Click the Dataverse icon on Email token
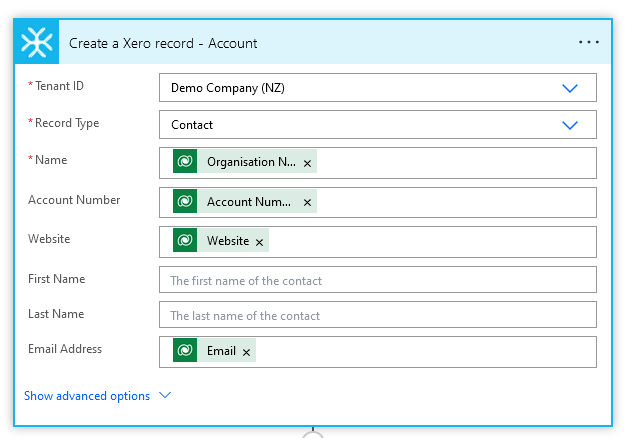Screen dimensions: 625x438 (185, 350)
